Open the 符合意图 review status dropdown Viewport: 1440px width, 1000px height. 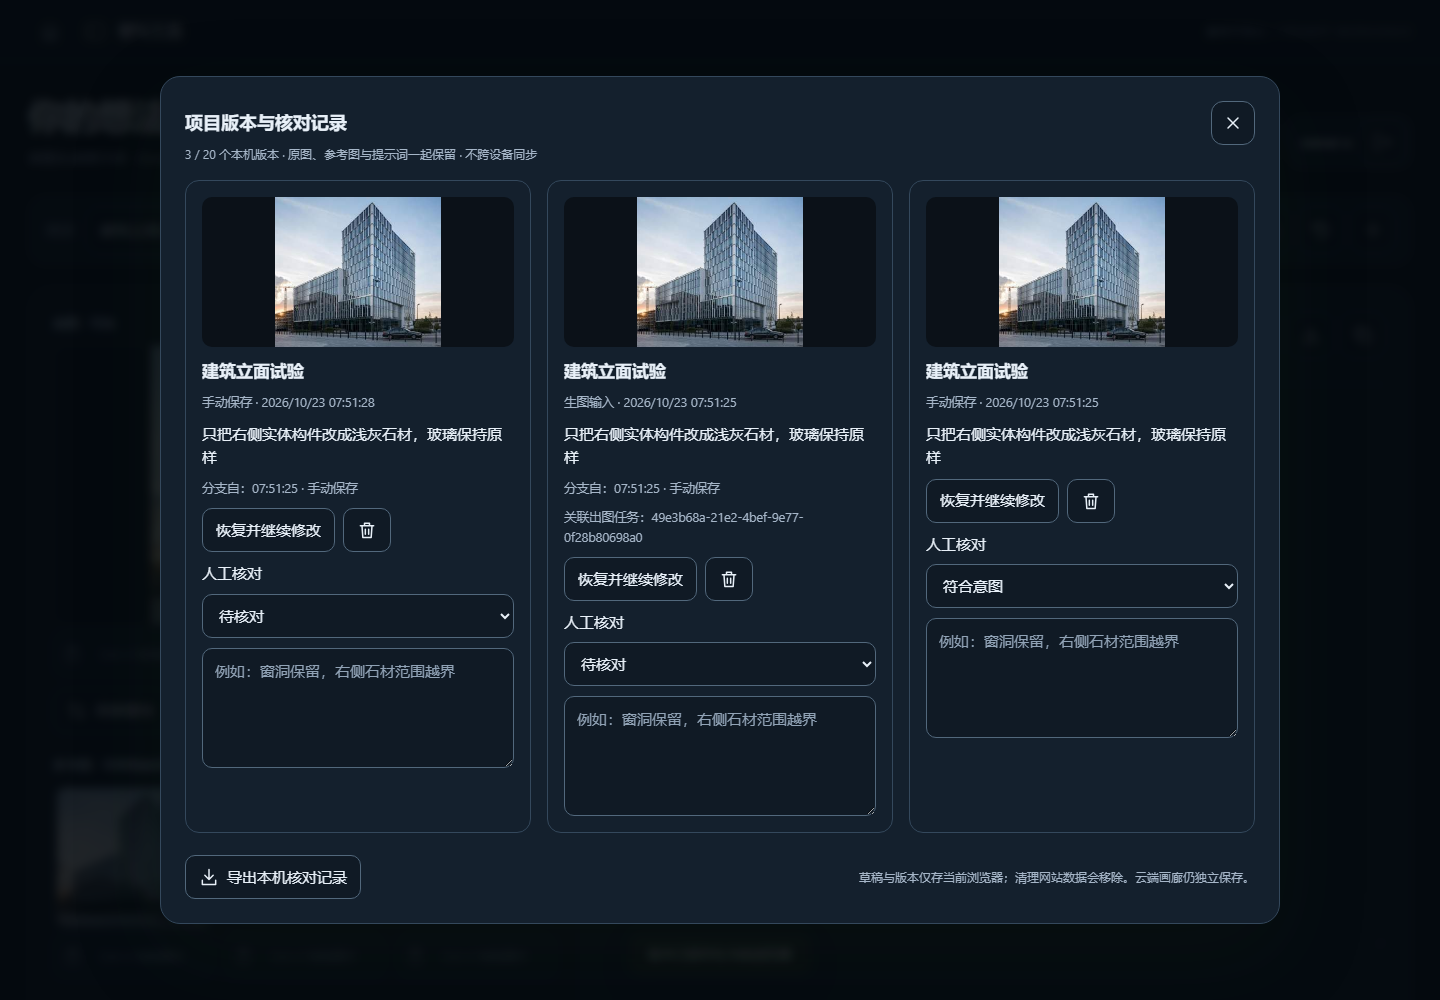(1082, 586)
